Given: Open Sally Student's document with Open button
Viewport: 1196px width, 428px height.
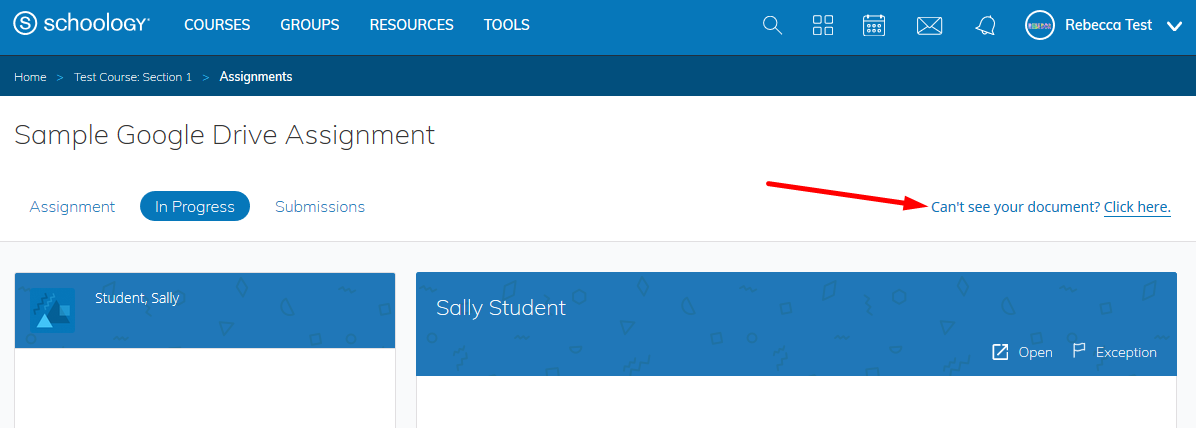Looking at the screenshot, I should coord(1022,352).
